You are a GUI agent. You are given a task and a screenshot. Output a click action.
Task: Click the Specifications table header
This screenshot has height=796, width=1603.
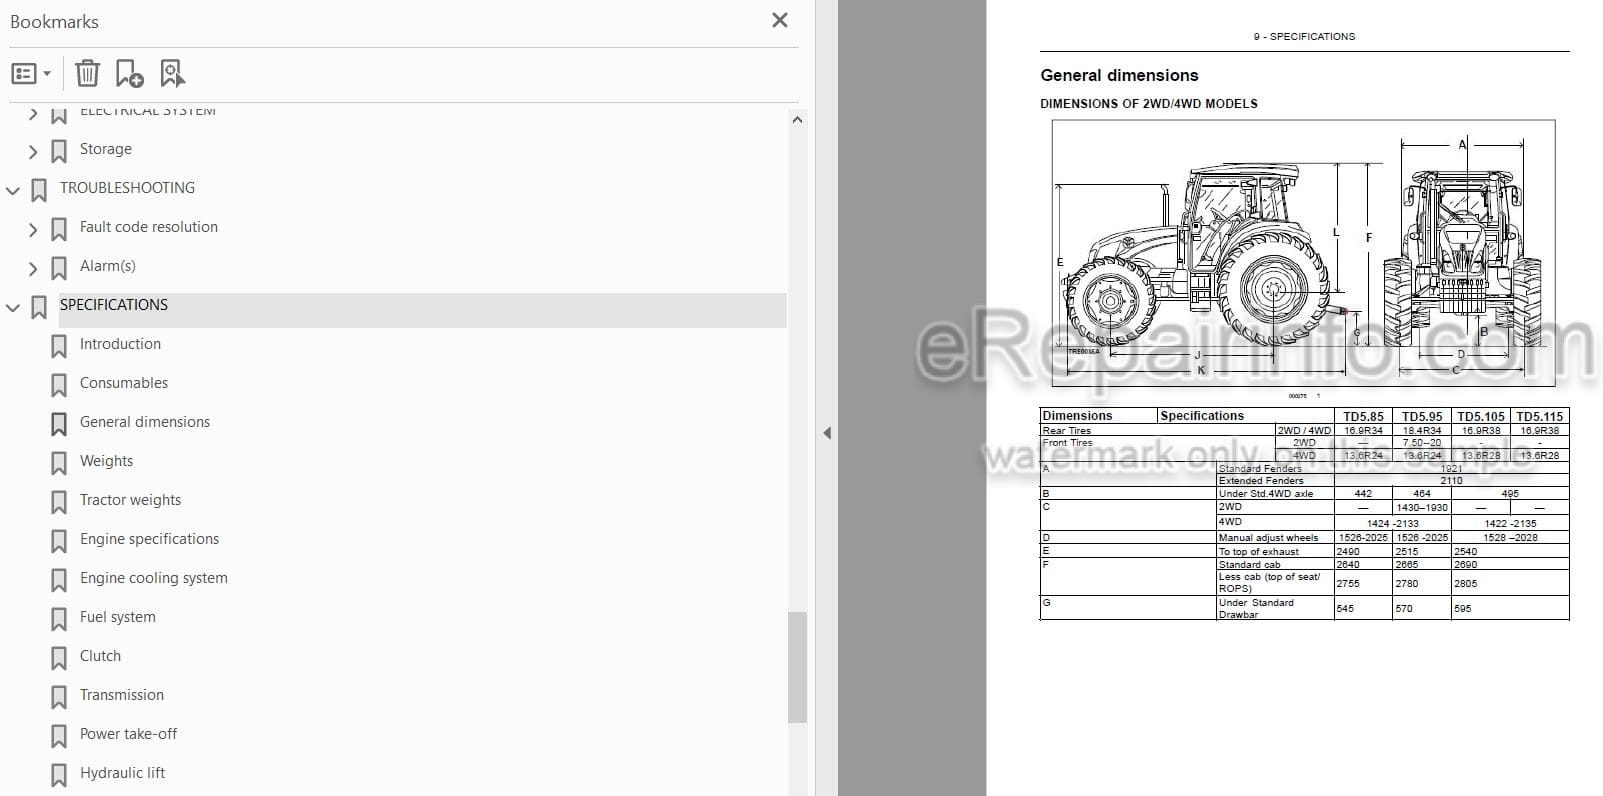coord(1202,416)
